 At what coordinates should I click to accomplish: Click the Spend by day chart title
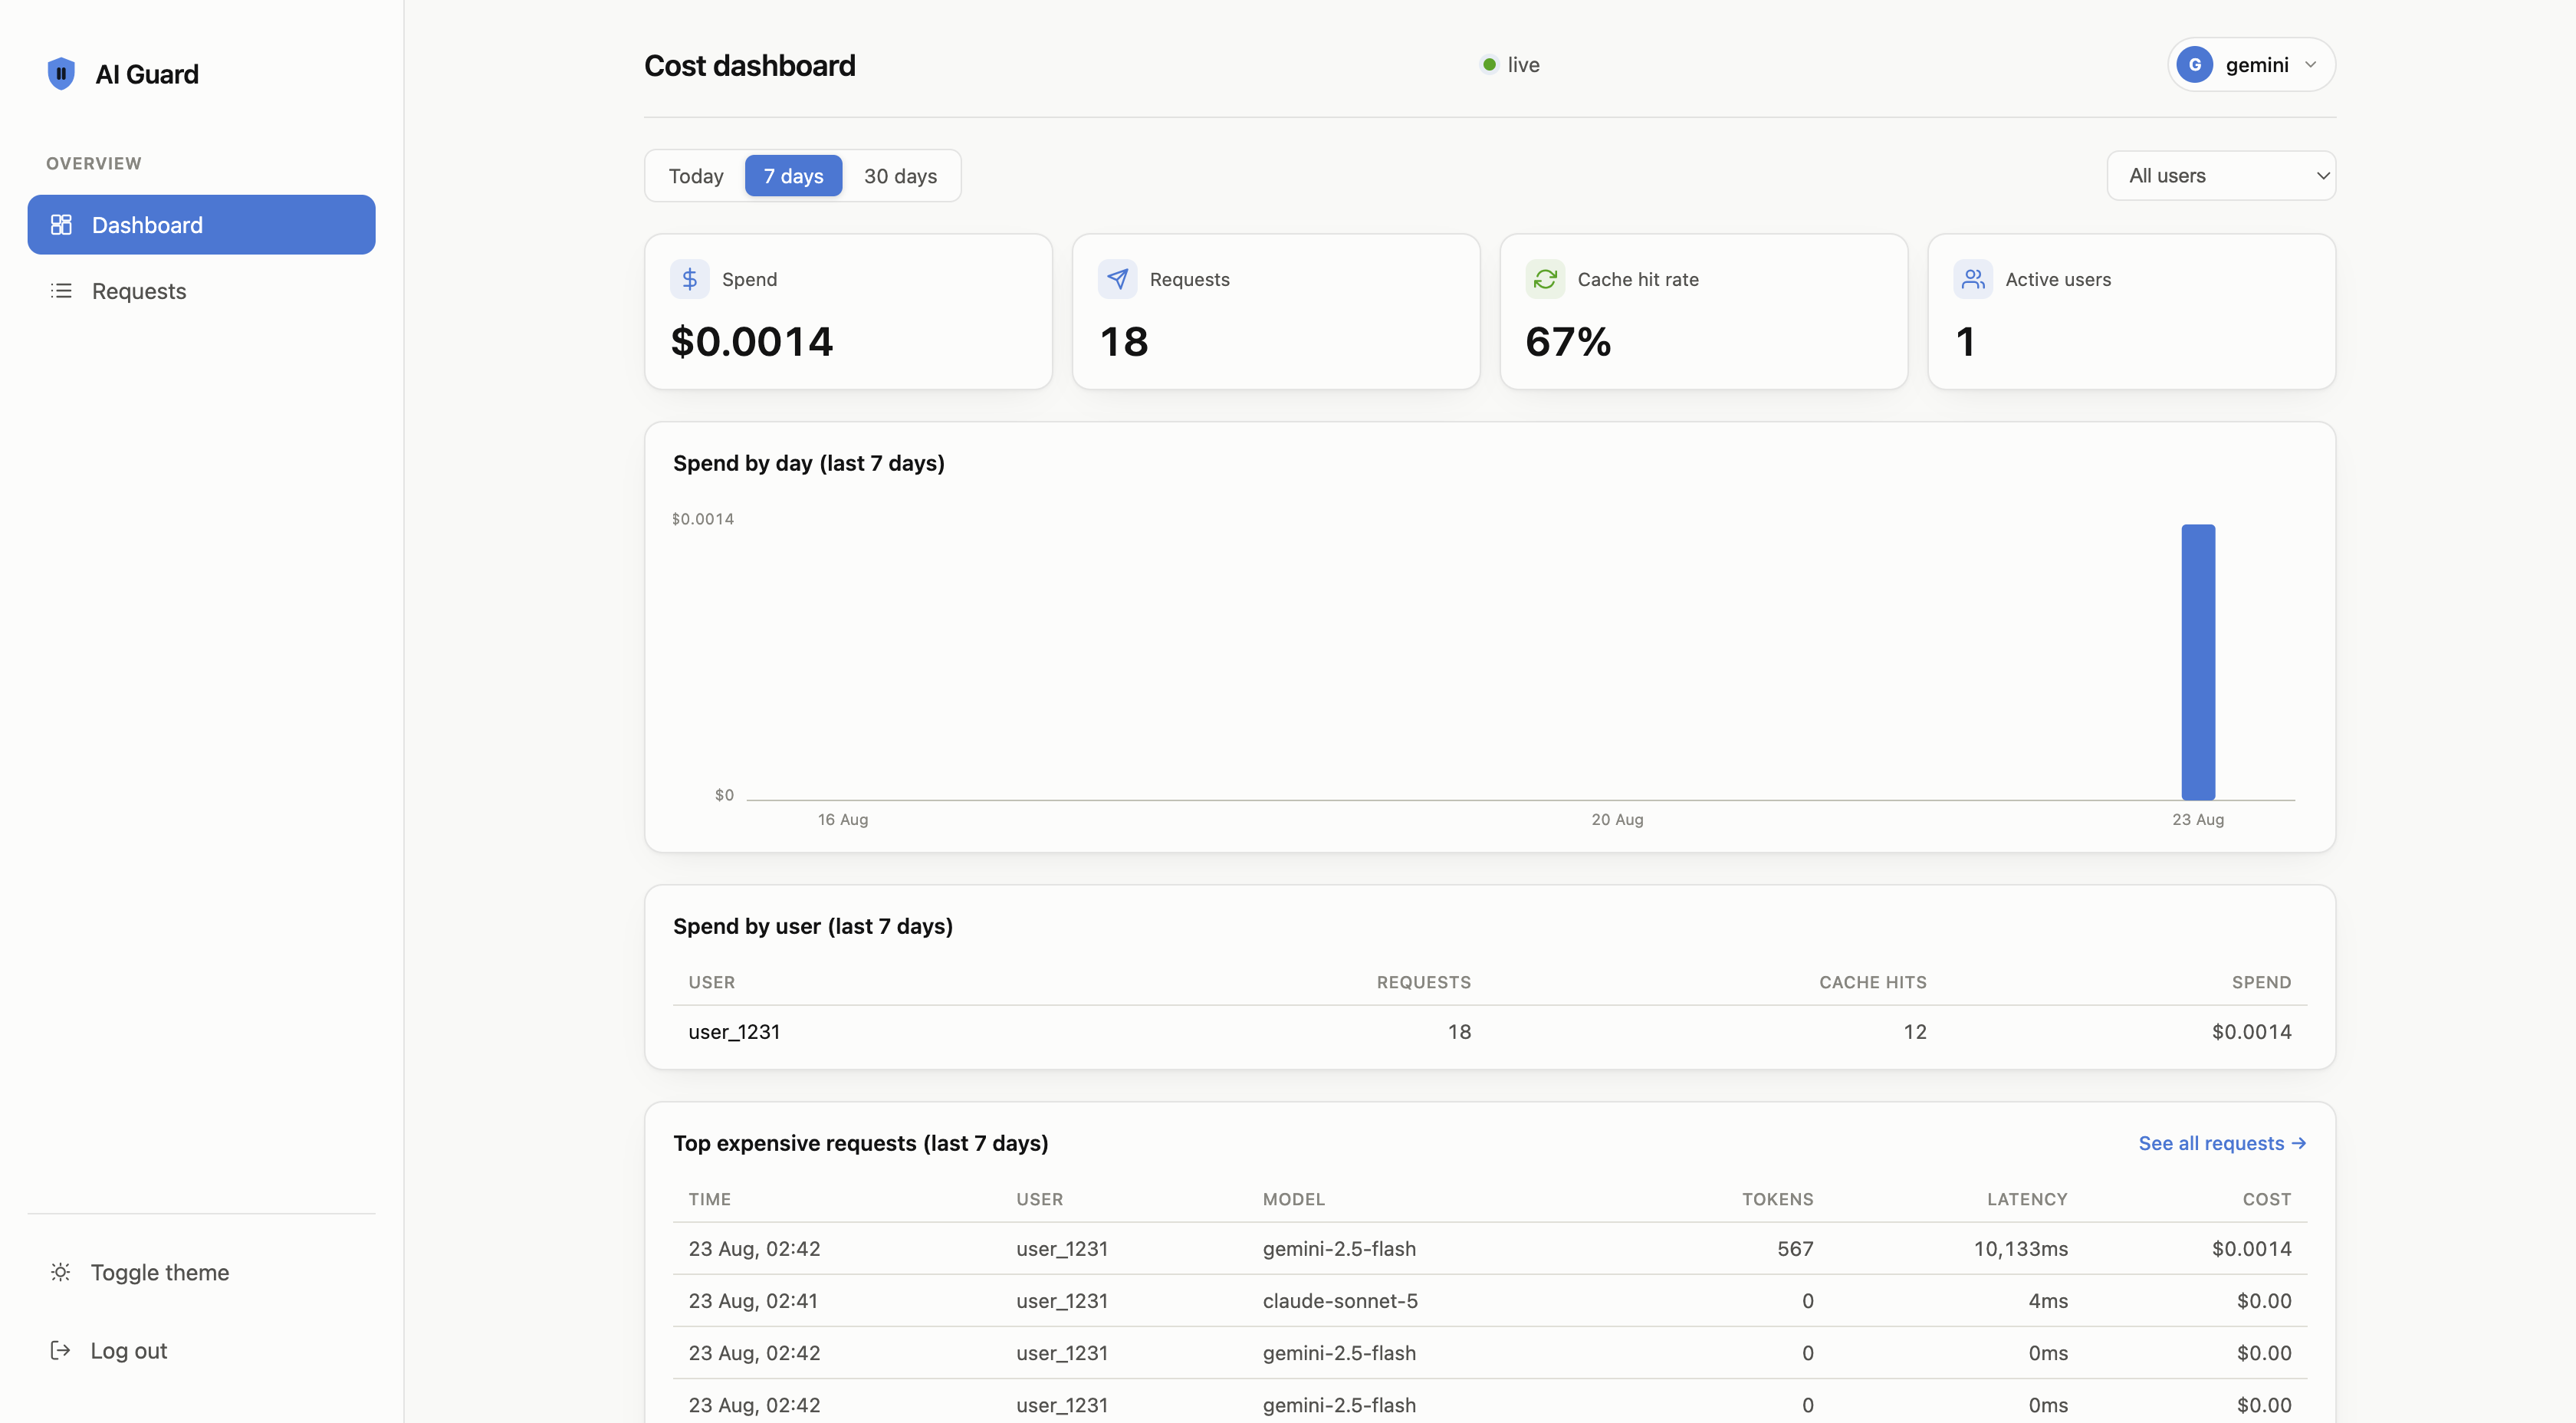click(808, 463)
